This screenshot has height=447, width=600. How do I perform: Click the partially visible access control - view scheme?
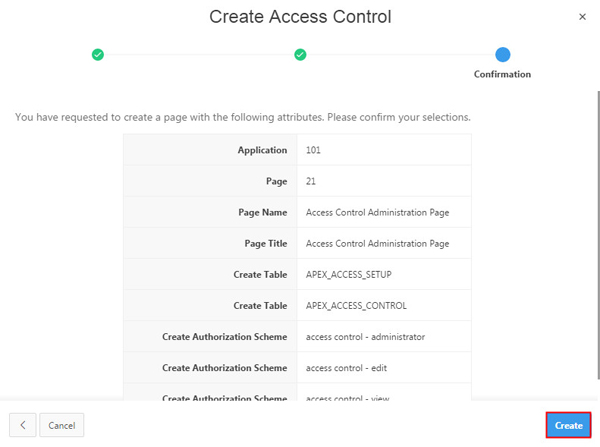click(347, 397)
